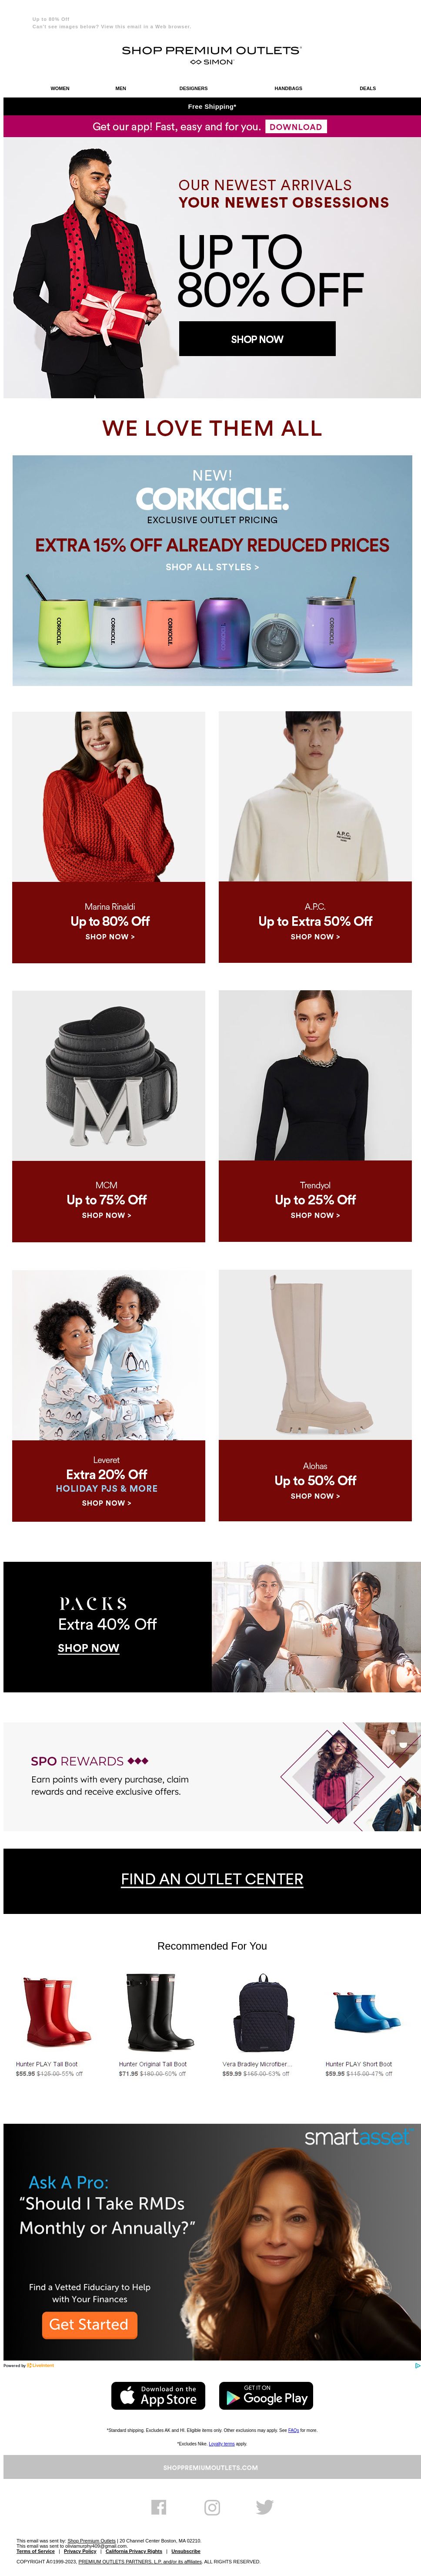Click the black Shop Now hero button
The width and height of the screenshot is (421, 2576).
(257, 339)
